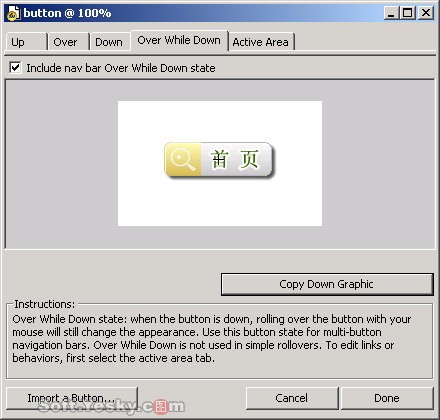Click the Copy Down Graphic button
The width and height of the screenshot is (440, 420).
tap(327, 284)
